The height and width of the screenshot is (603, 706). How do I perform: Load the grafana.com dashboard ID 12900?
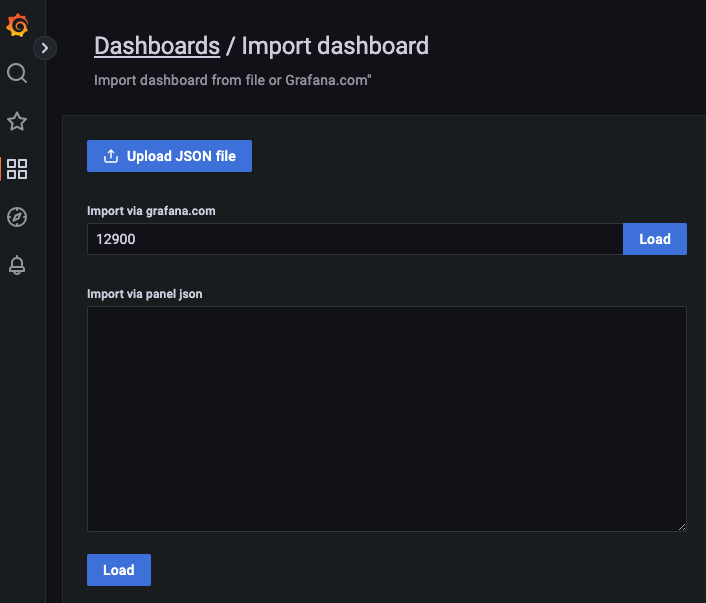pyautogui.click(x=655, y=239)
